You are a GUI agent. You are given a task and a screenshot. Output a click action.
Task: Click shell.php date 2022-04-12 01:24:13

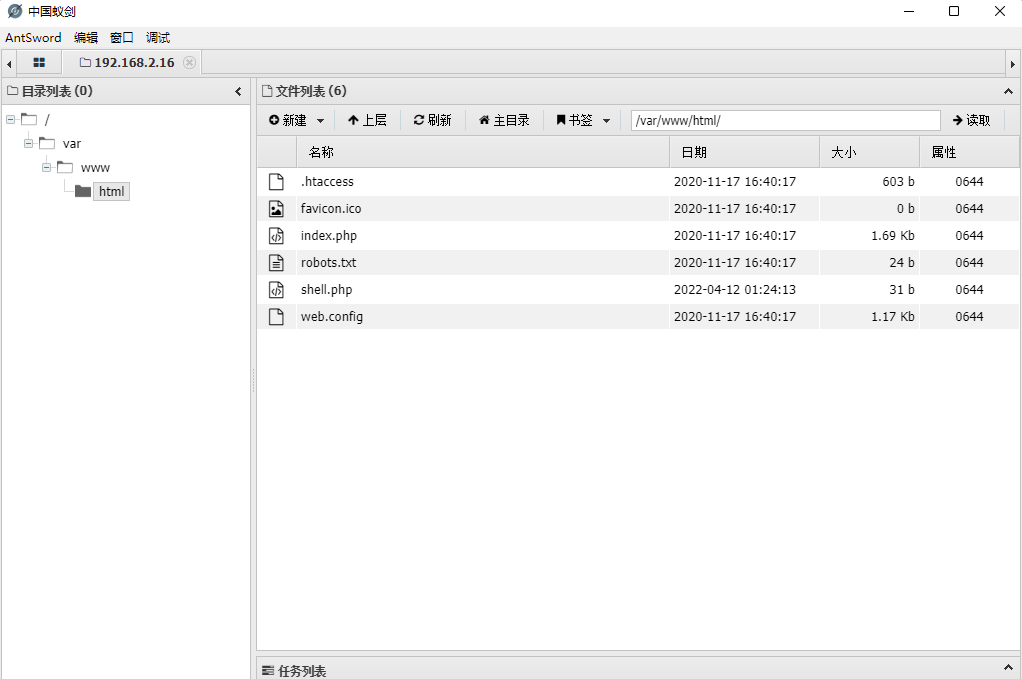pyautogui.click(x=735, y=290)
